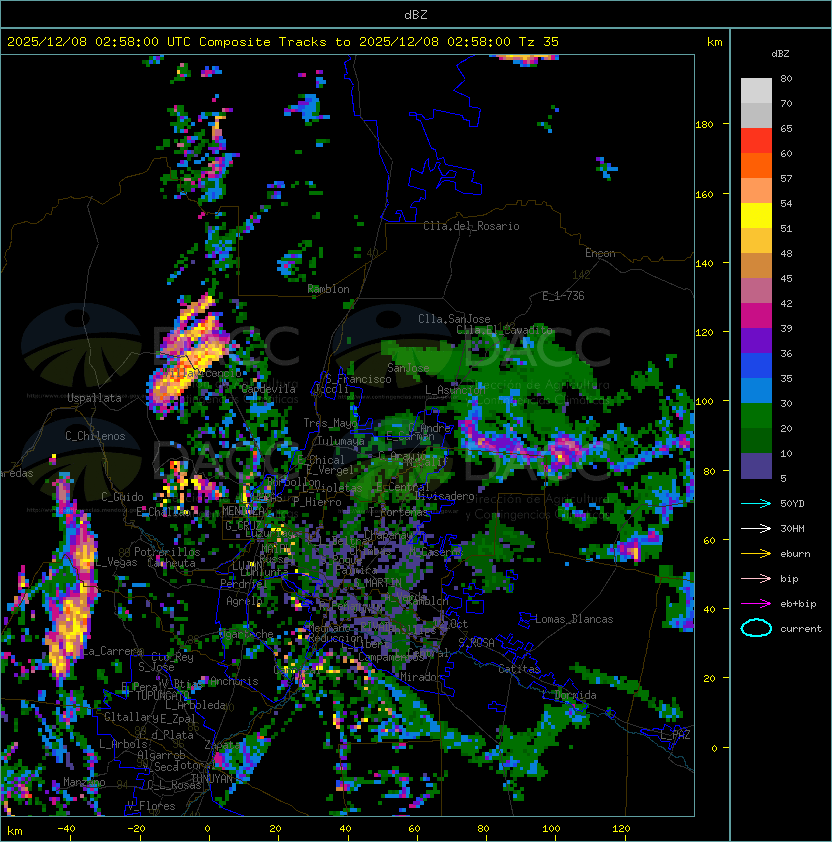The width and height of the screenshot is (832, 842).
Task: Click the Capdevila place label
Action: (x=268, y=389)
